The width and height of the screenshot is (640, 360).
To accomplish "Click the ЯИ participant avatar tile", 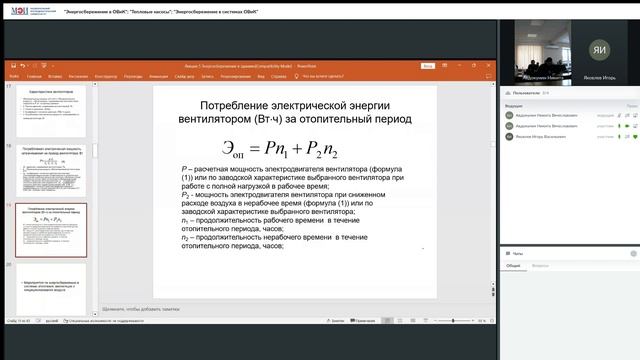I will (x=599, y=53).
